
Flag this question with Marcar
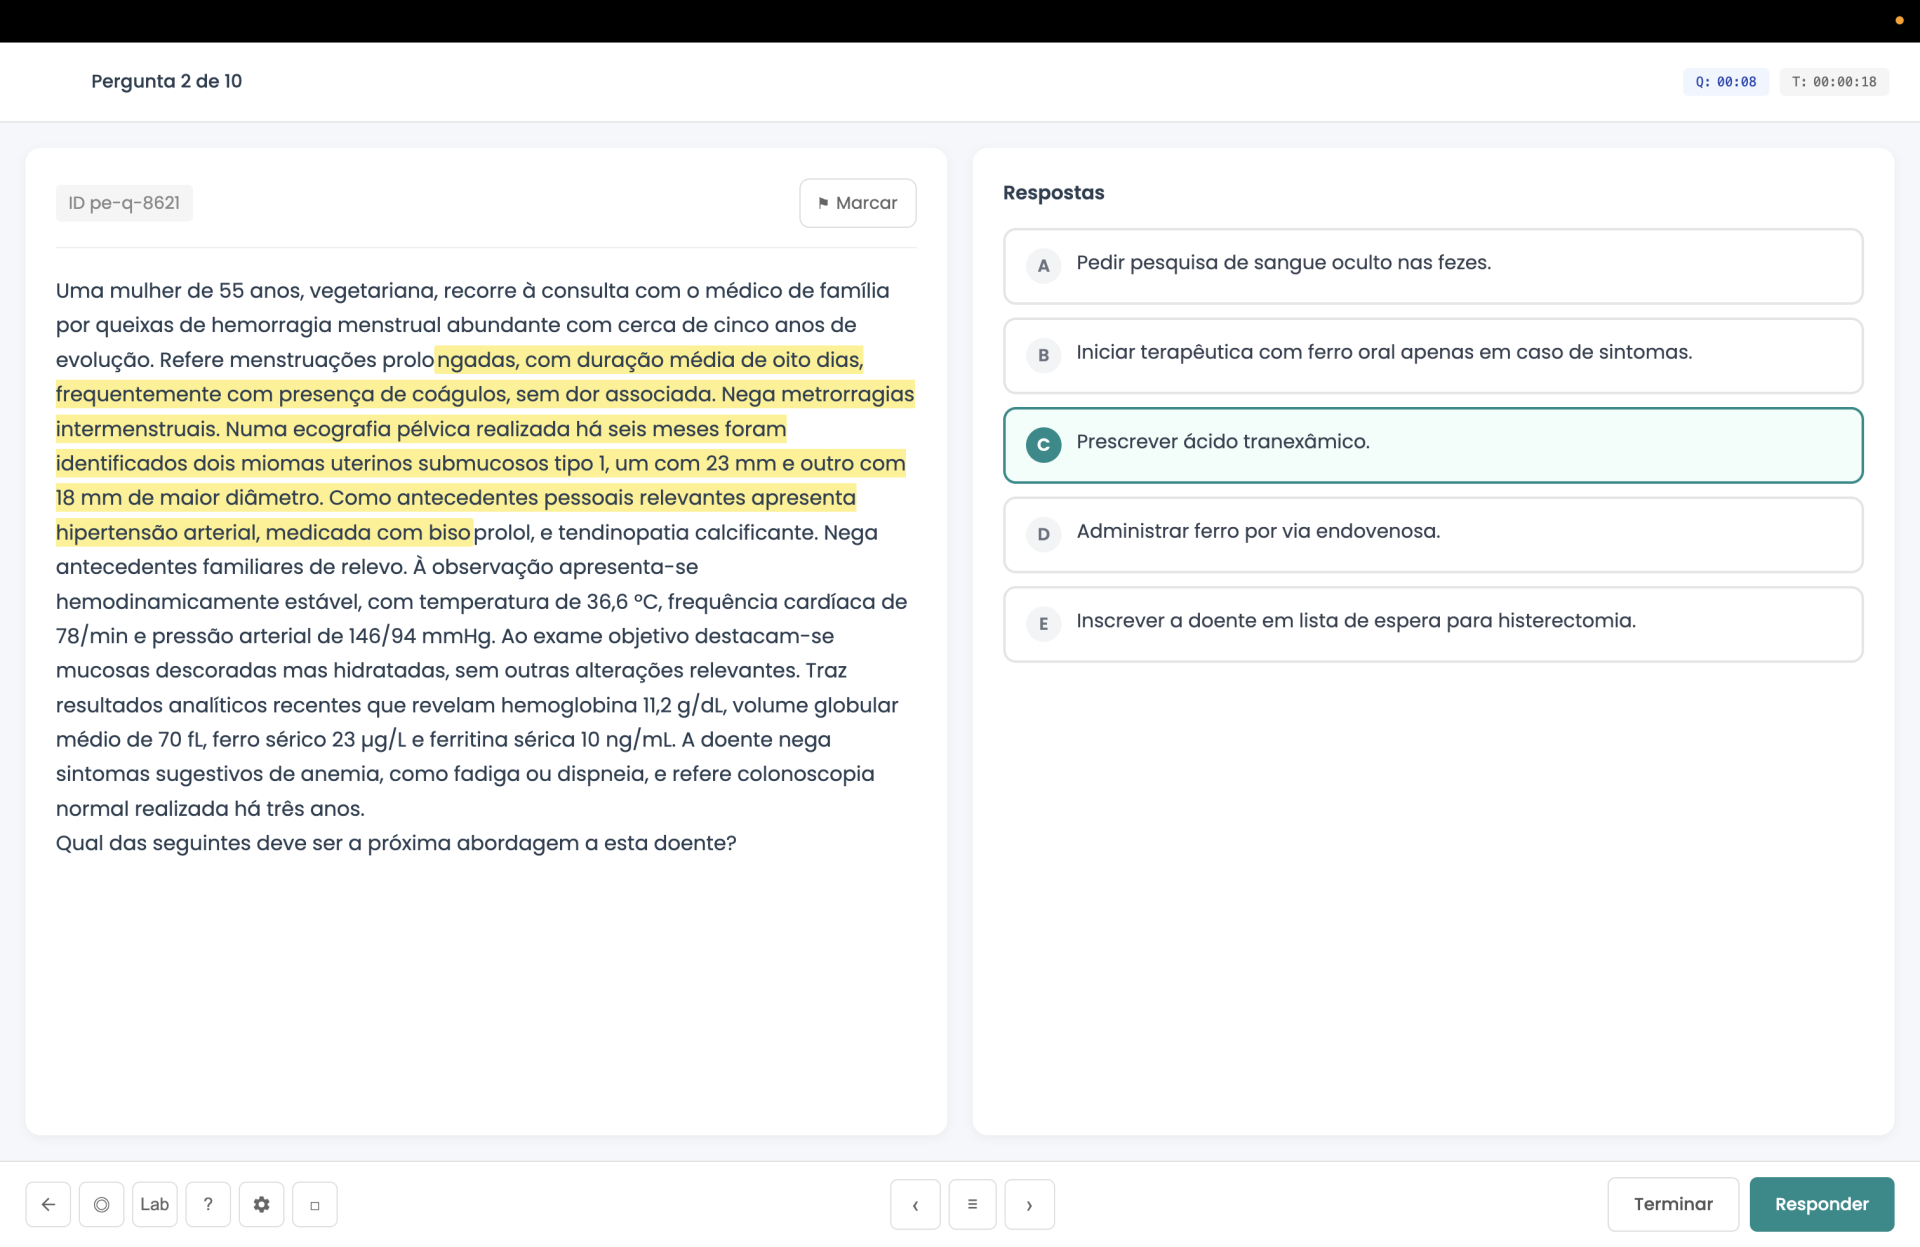pos(857,203)
